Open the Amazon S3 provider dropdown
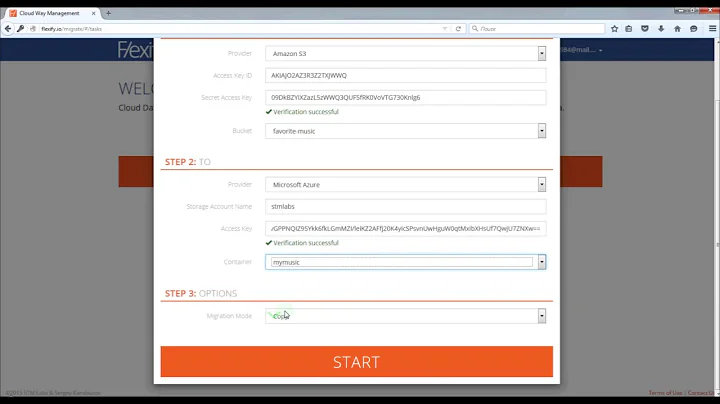This screenshot has height=404, width=720. coord(405,54)
